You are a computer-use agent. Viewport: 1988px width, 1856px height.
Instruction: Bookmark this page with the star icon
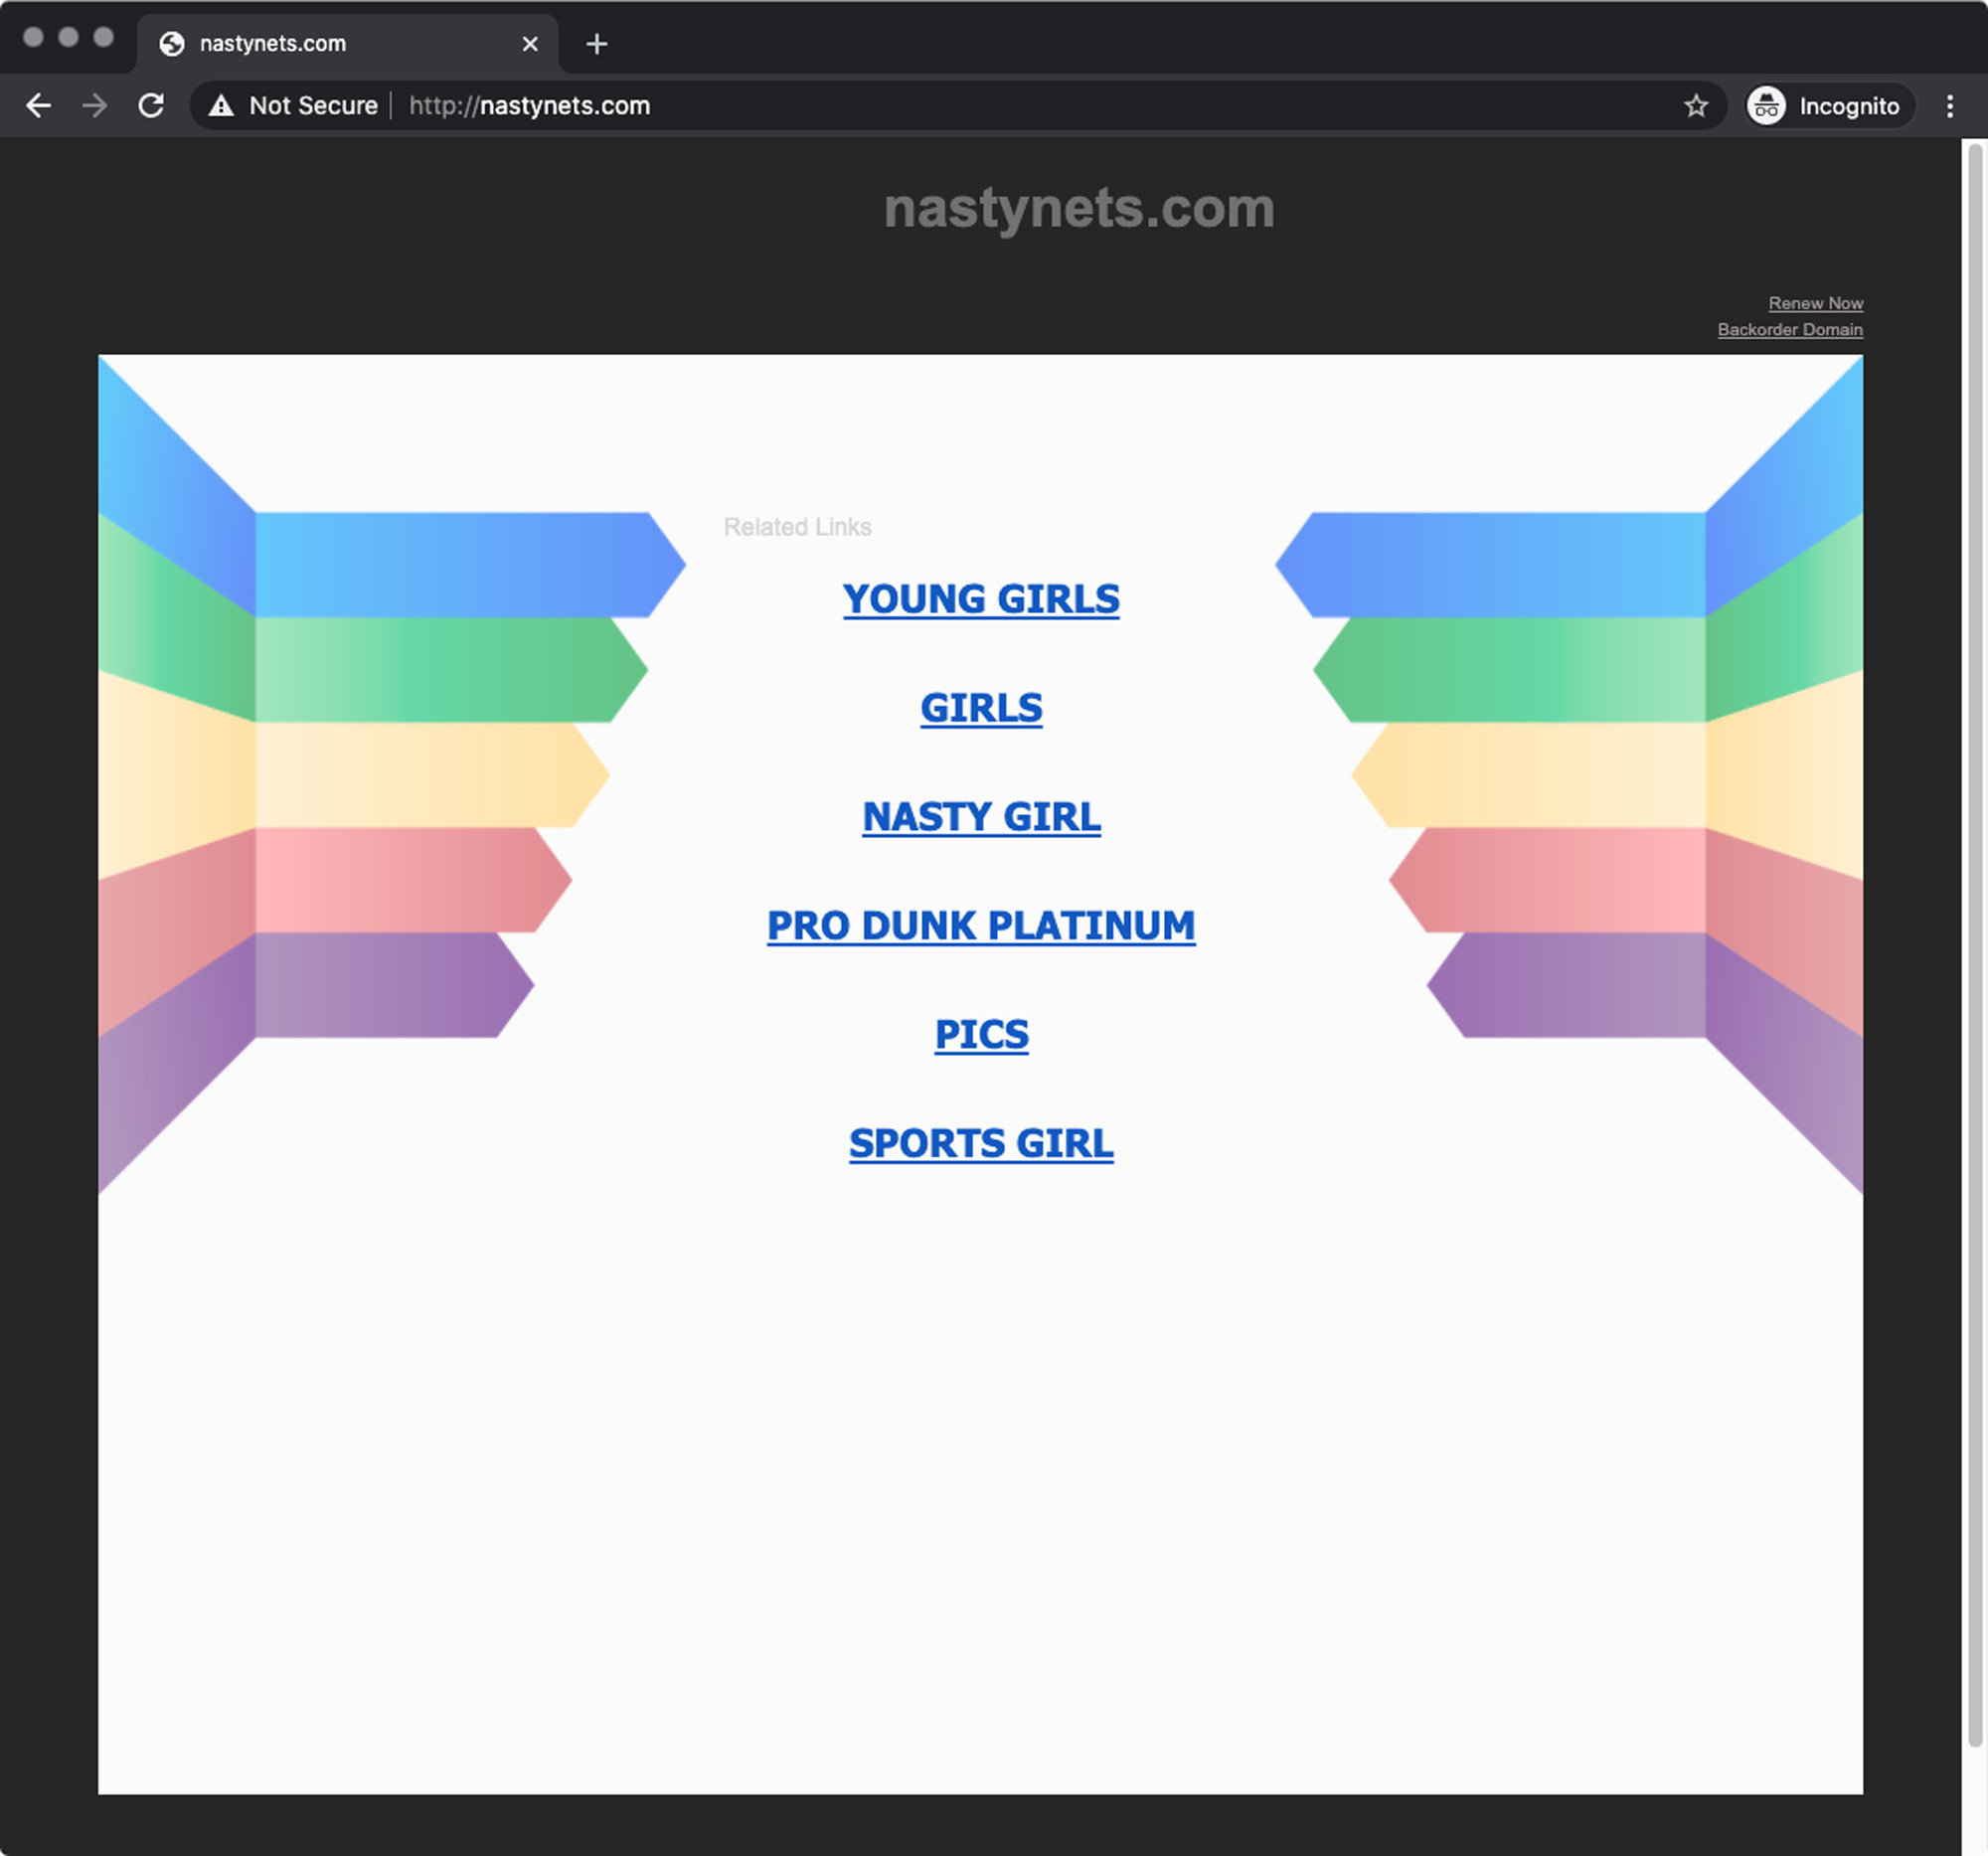[1695, 106]
